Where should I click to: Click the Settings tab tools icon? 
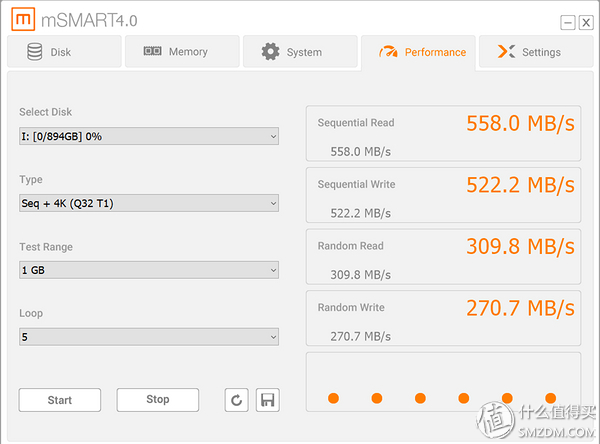pos(506,51)
